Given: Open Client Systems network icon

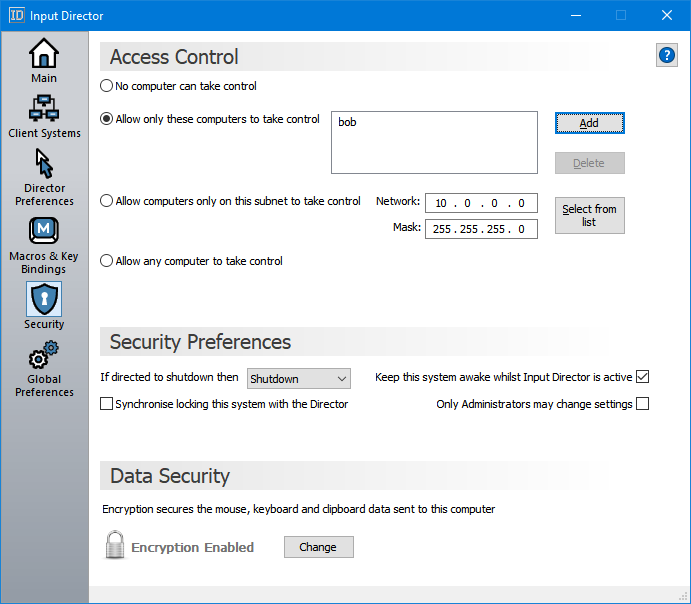Looking at the screenshot, I should click(44, 108).
